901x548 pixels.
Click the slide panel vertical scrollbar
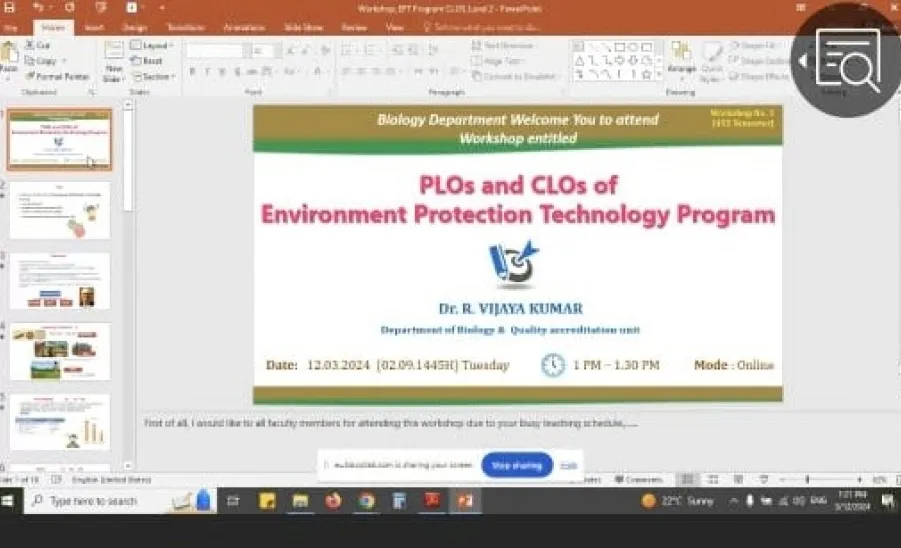128,285
